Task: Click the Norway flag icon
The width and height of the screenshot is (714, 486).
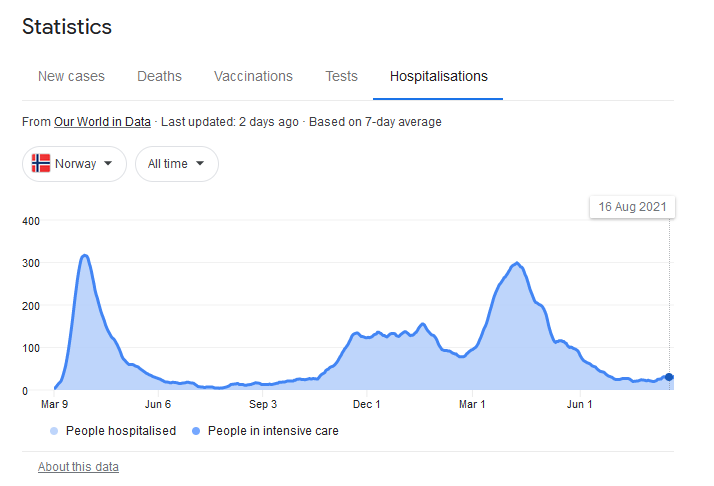Action: (x=41, y=164)
